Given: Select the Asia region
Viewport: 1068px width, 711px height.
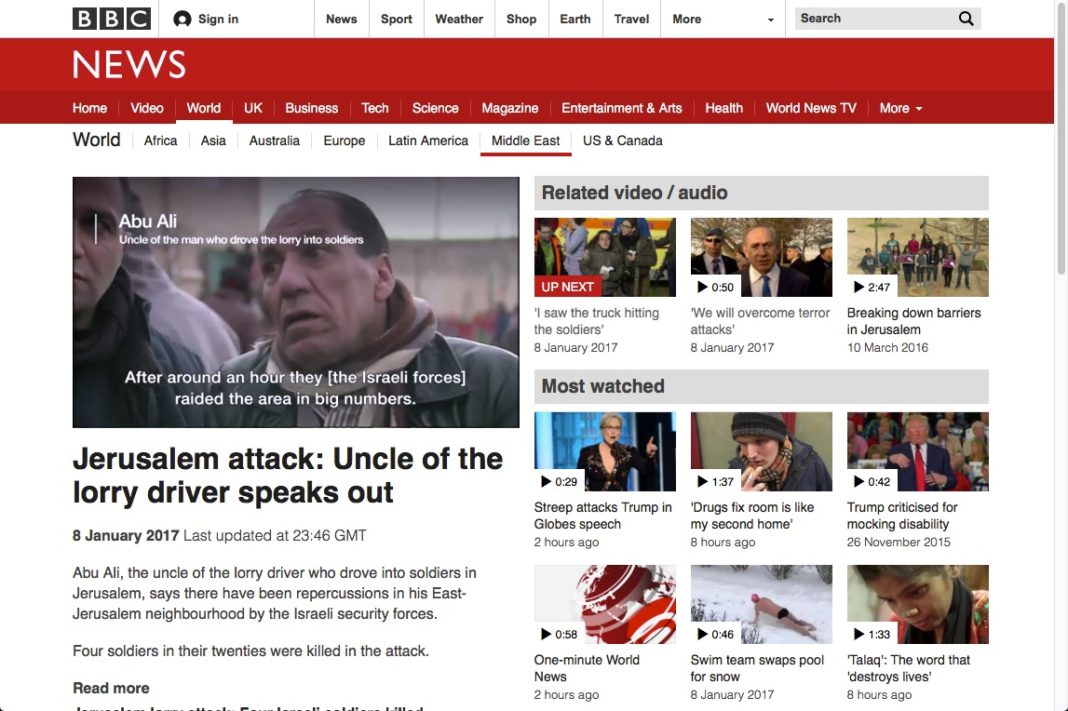Looking at the screenshot, I should (x=213, y=141).
